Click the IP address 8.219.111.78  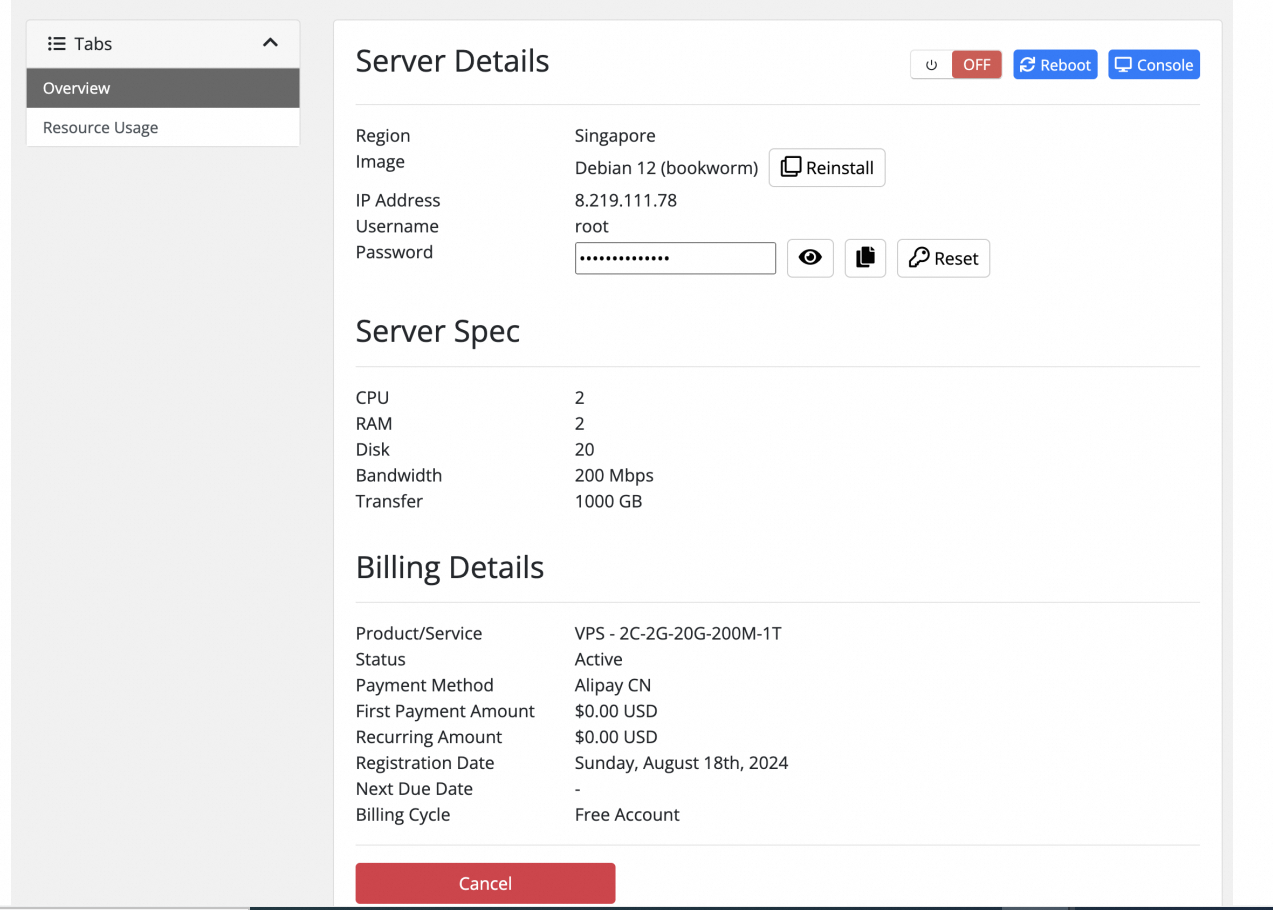pyautogui.click(x=625, y=200)
